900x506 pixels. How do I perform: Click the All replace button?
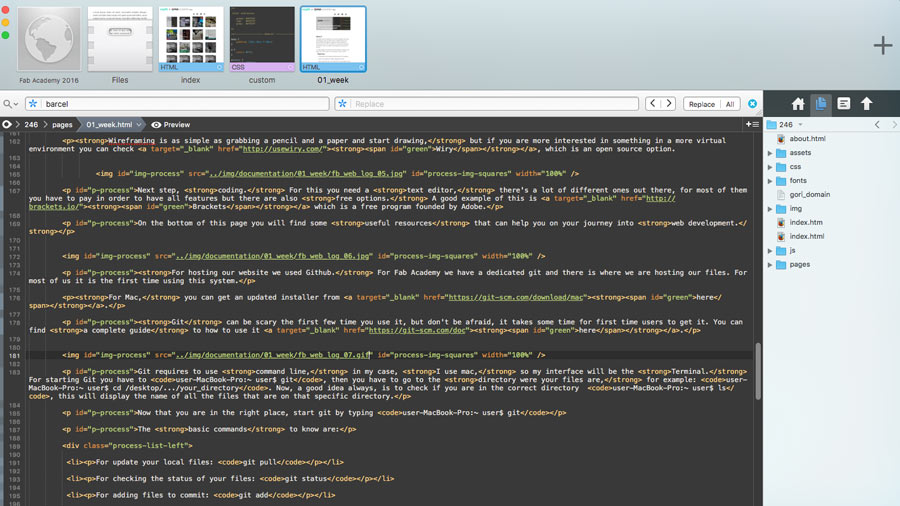point(730,104)
